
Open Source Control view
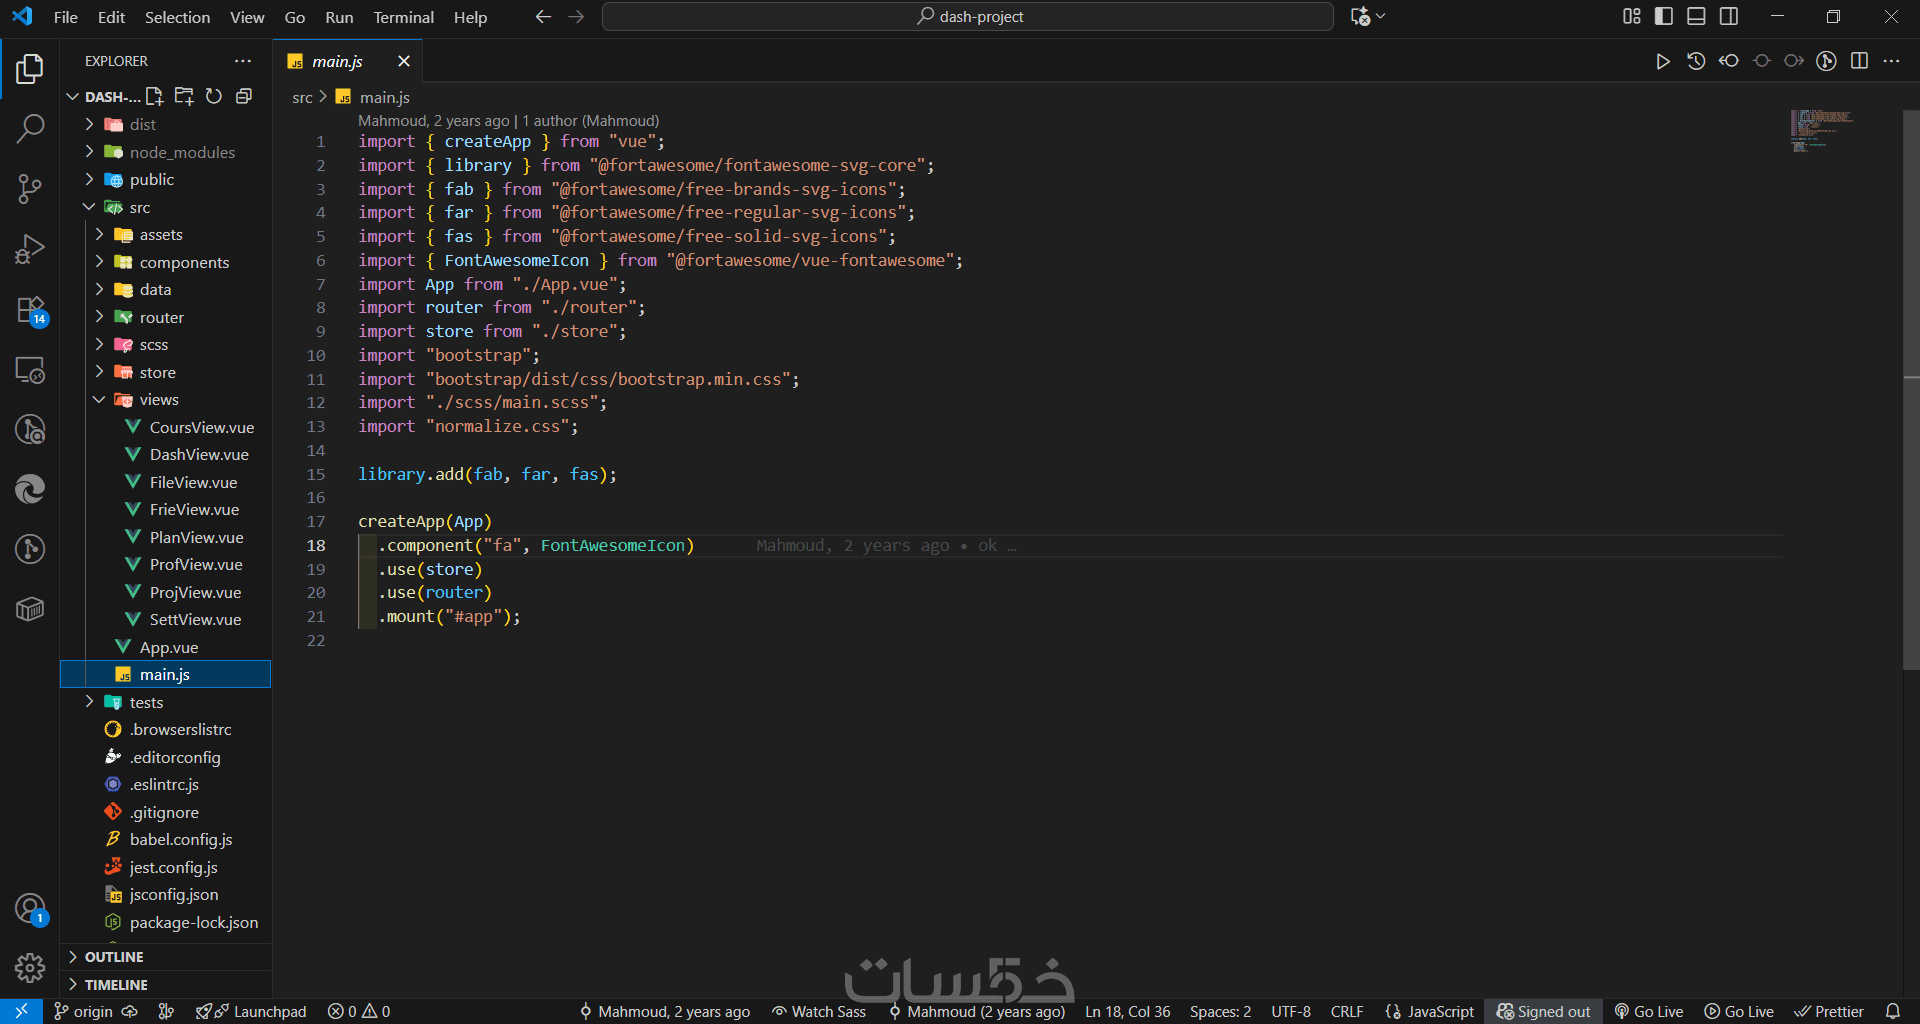click(x=30, y=188)
